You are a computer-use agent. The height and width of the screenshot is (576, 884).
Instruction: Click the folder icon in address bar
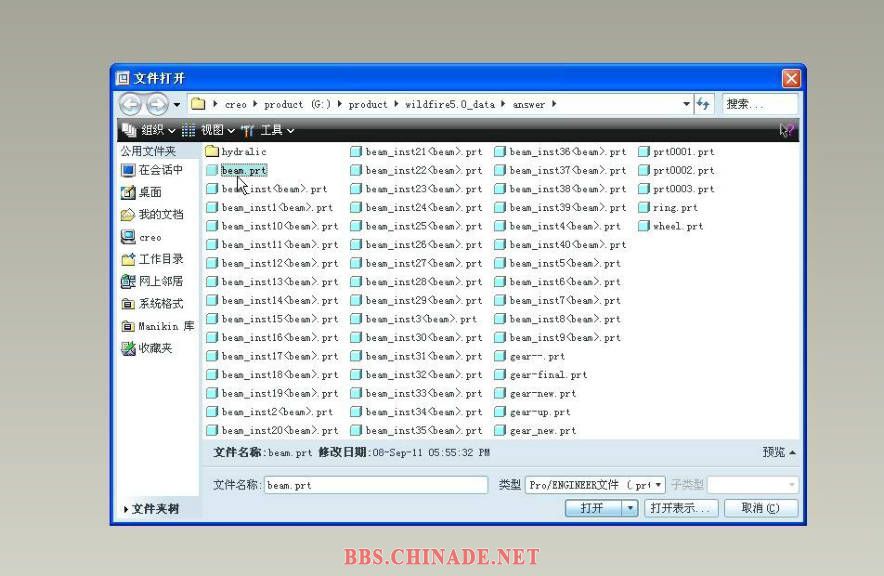198,104
